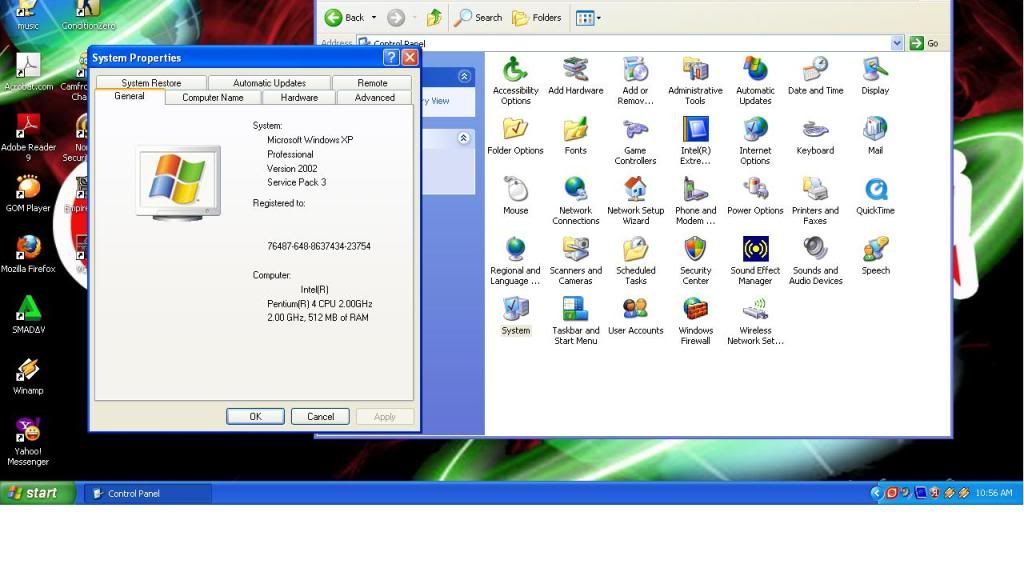This screenshot has width=1024, height=576.
Task: Open Folder Options
Action: point(515,136)
